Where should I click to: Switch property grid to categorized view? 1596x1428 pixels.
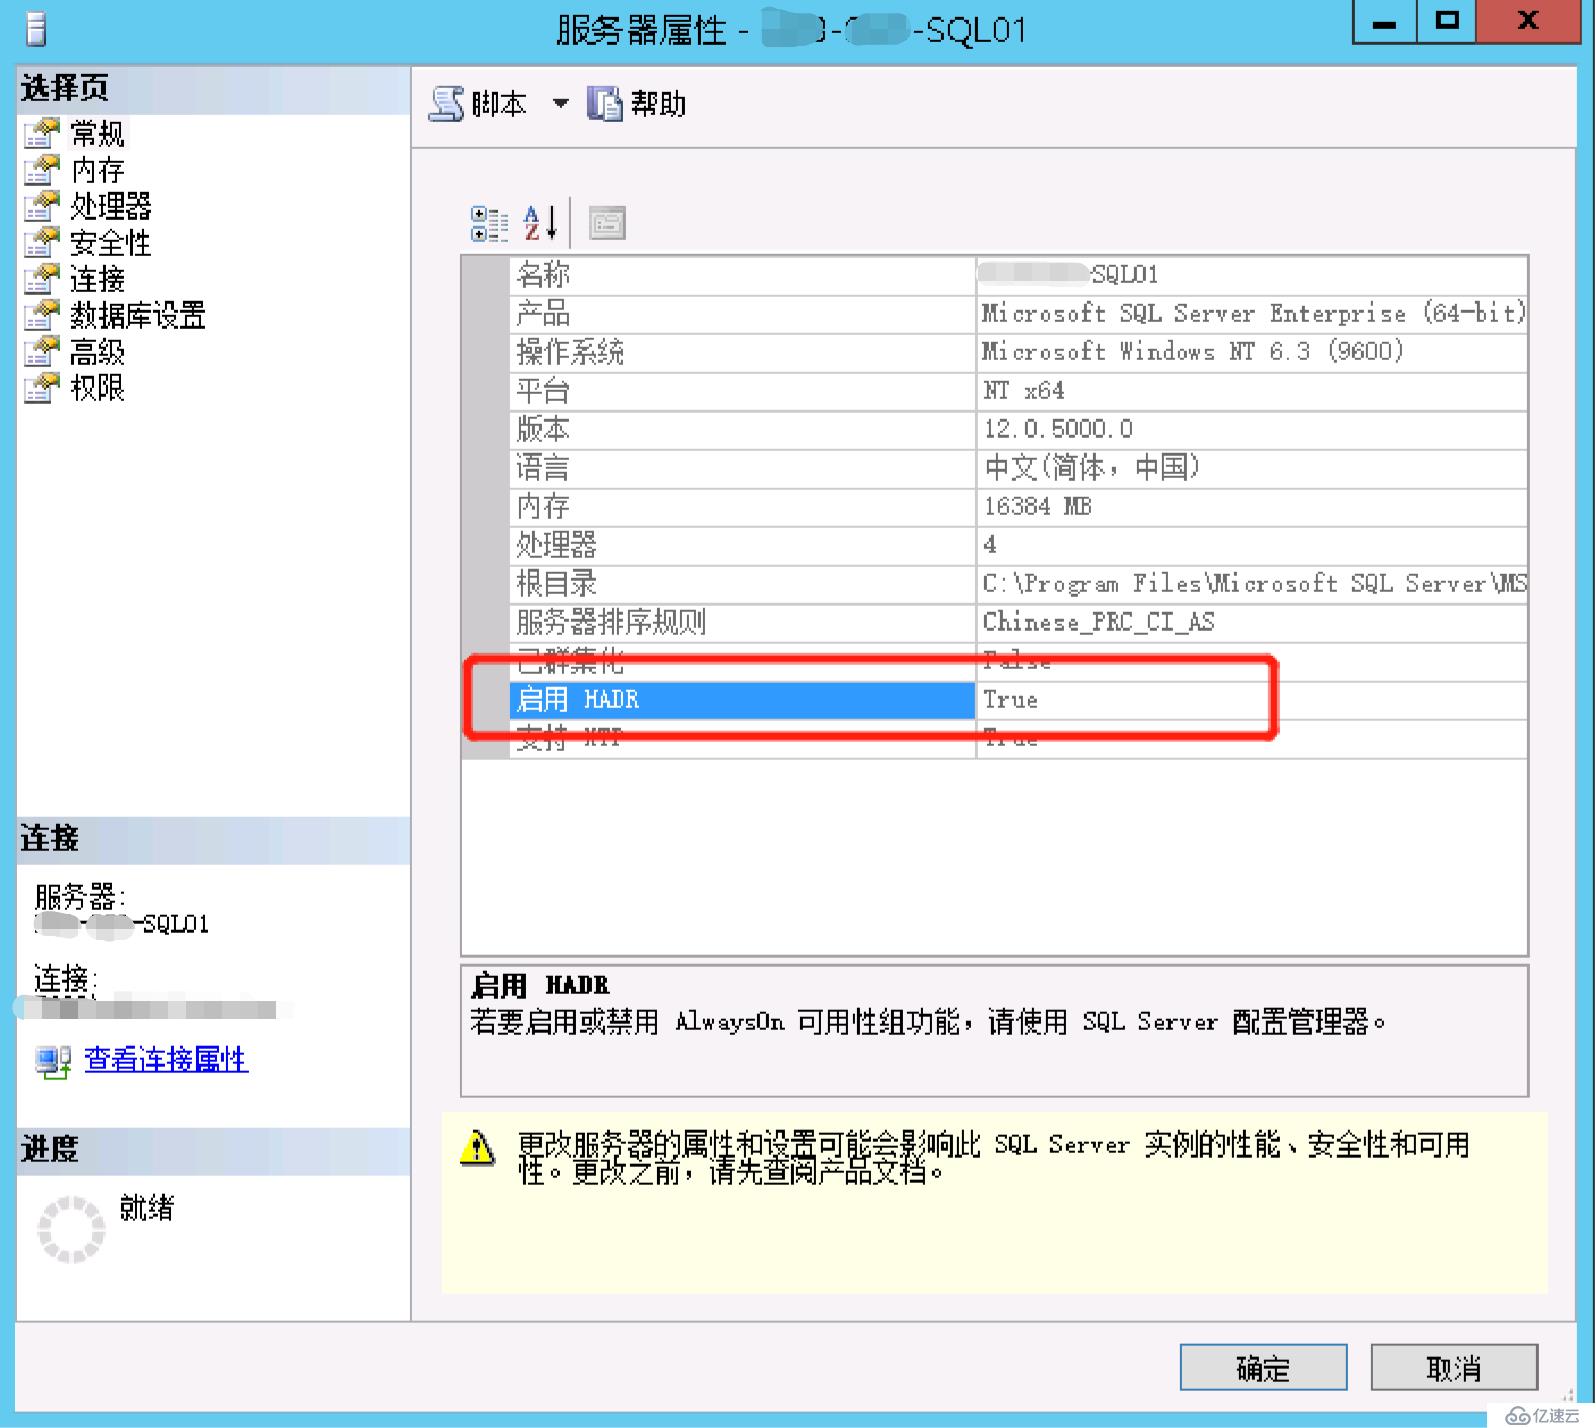(489, 224)
